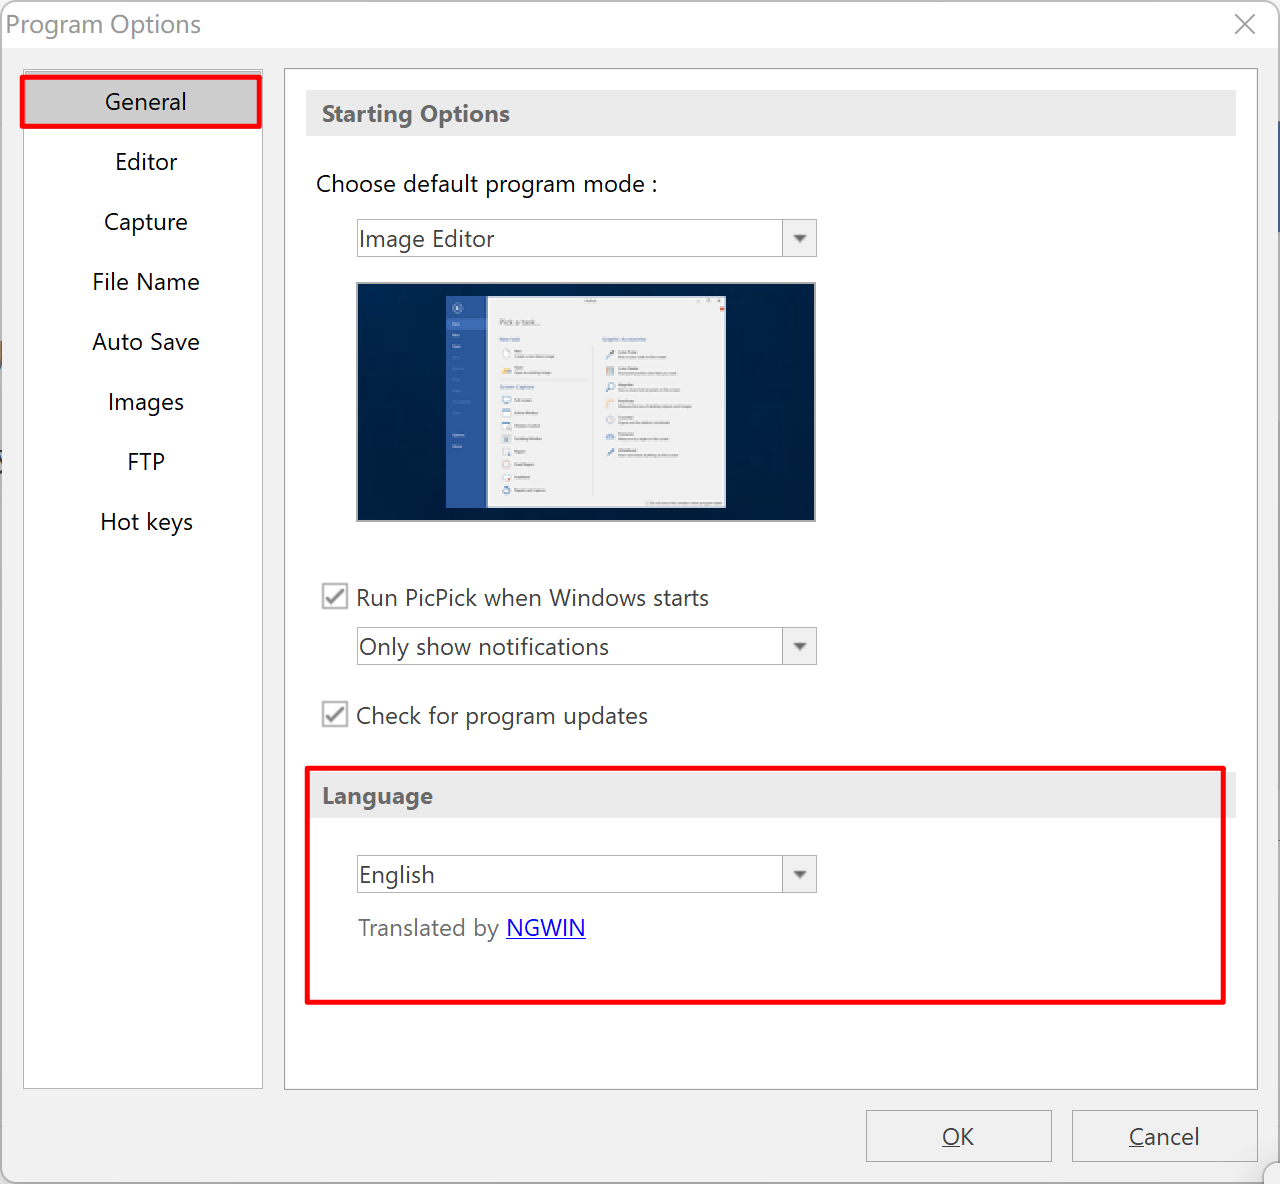Expand startup behavior dropdown arrow
Viewport: 1280px width, 1184px height.
click(799, 646)
